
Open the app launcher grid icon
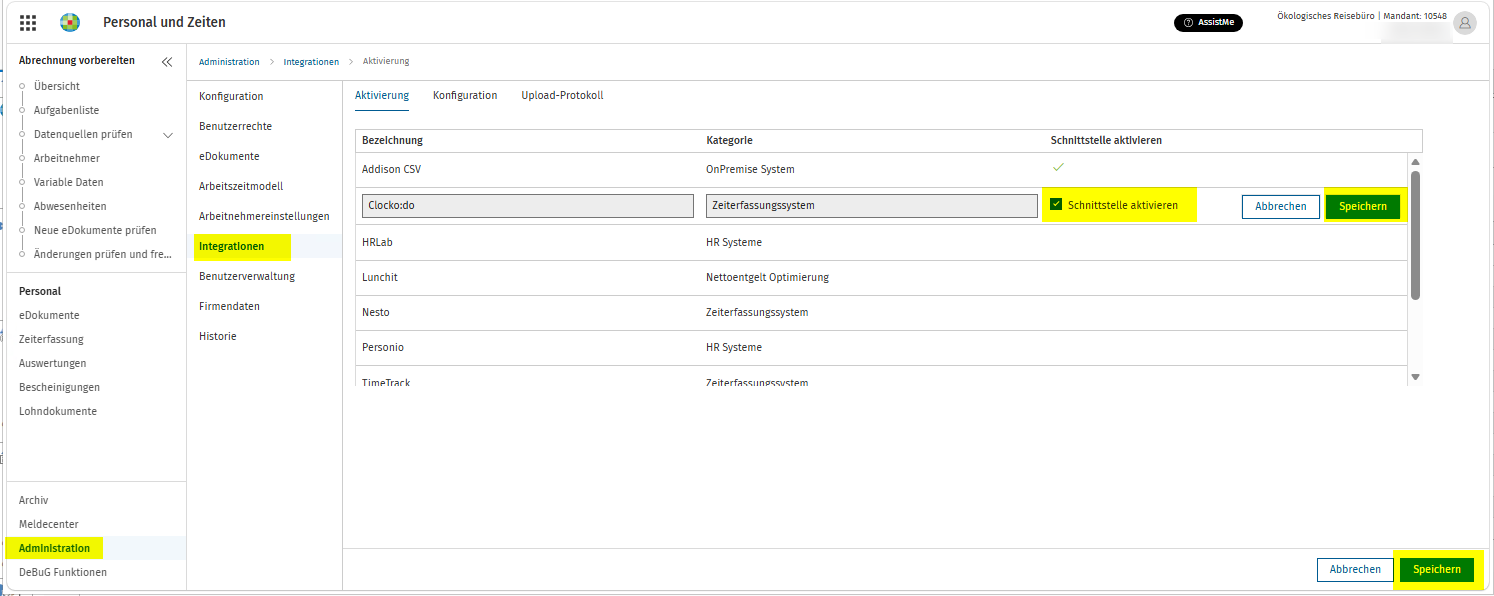click(28, 22)
